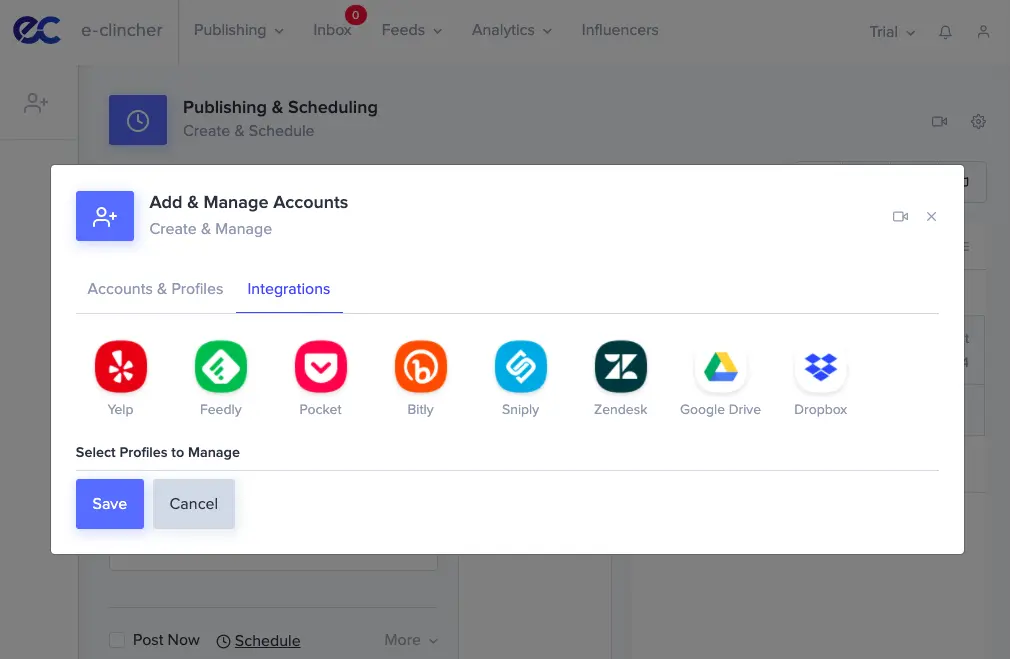This screenshot has height=659, width=1010.
Task: Choose the Feedly integration icon
Action: tap(220, 367)
